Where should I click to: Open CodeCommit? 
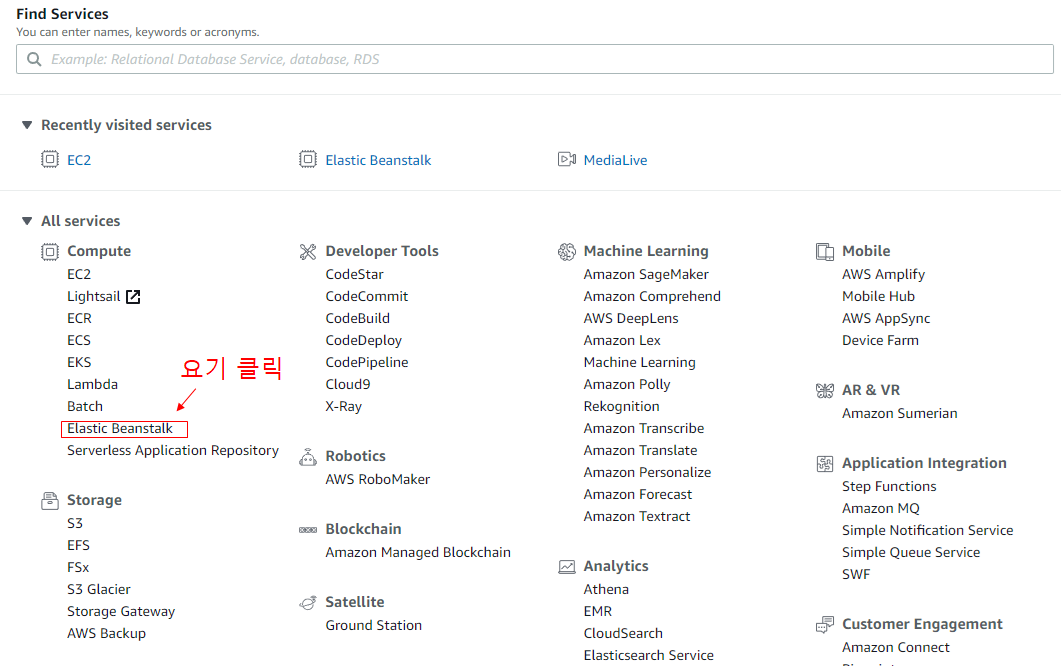pyautogui.click(x=367, y=296)
